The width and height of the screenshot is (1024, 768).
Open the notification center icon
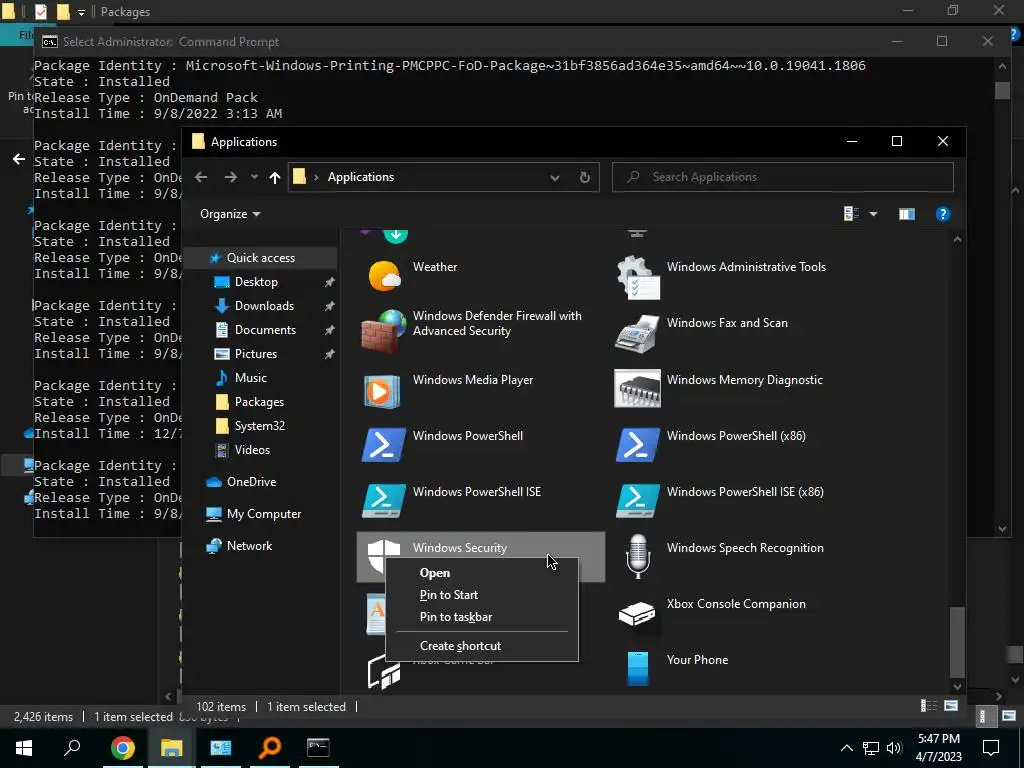coord(991,748)
